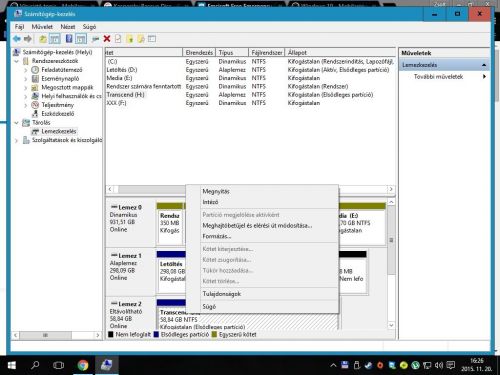Select Rendszer számára fenntartott volume row
500x375 pixels.
pyautogui.click(x=250, y=86)
